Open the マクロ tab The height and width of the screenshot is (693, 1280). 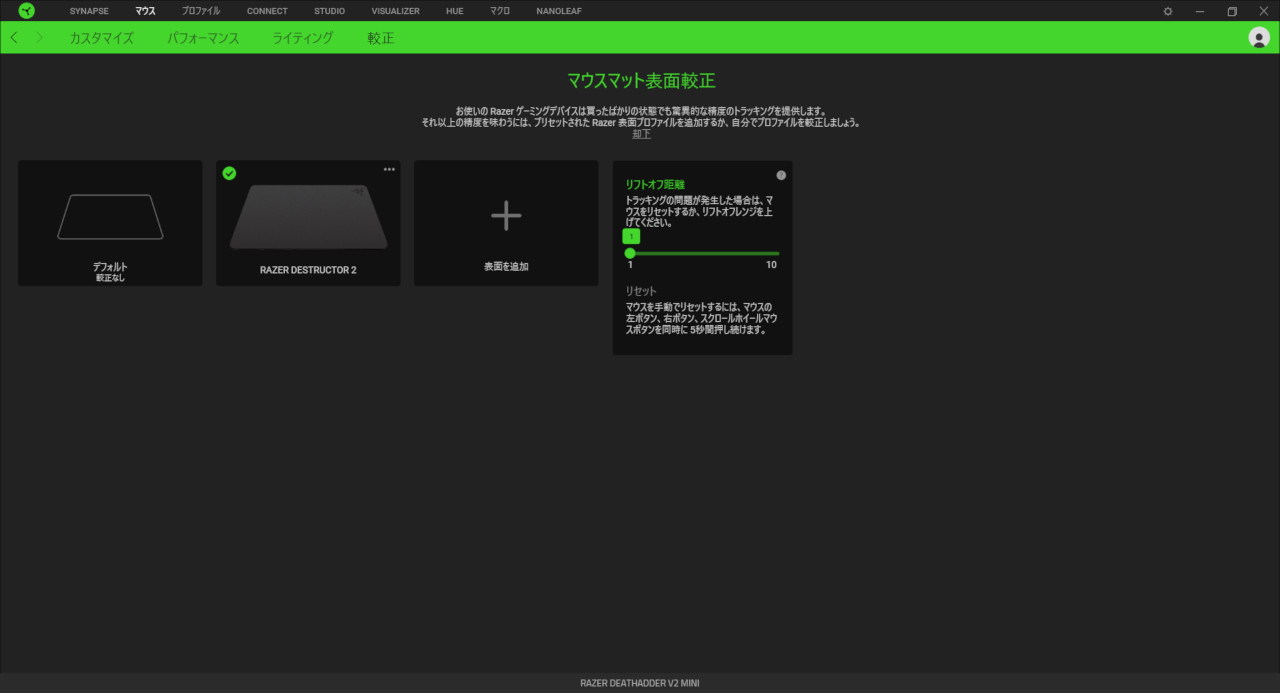coord(500,11)
